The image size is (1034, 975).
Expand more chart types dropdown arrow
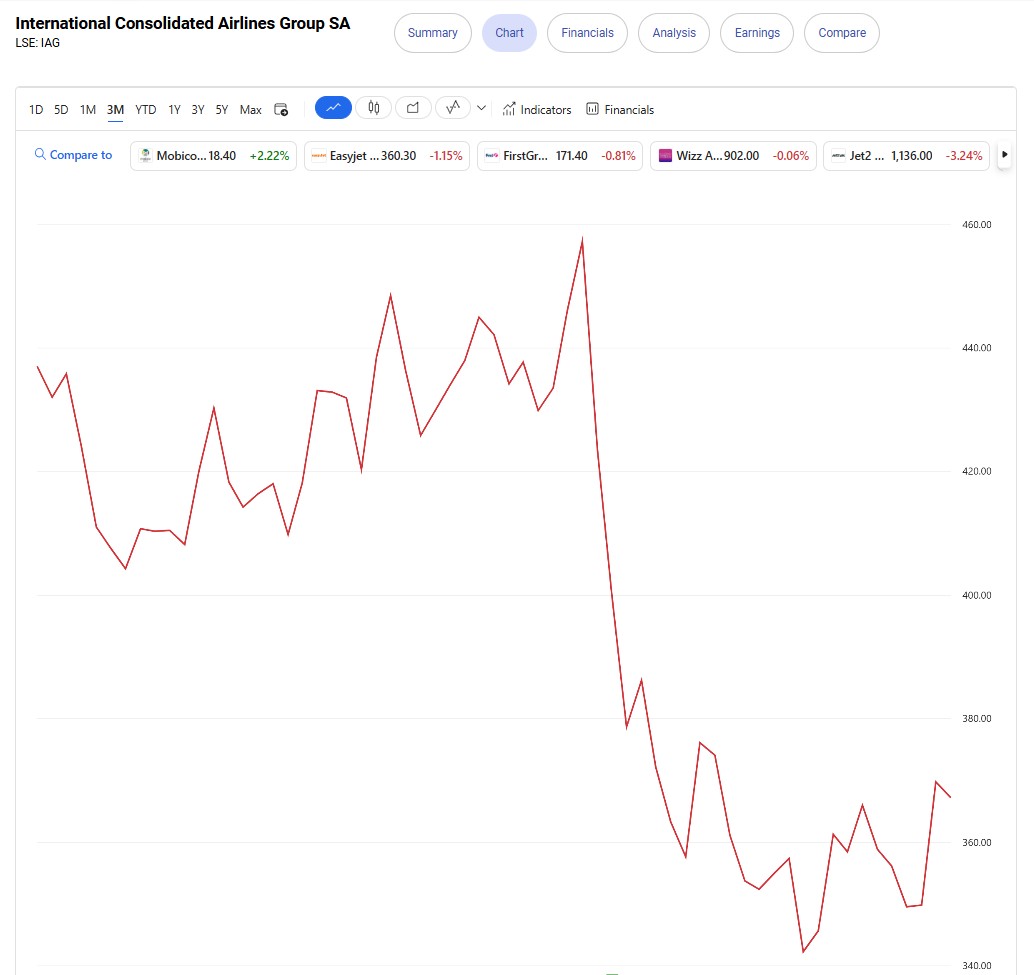[x=482, y=108]
